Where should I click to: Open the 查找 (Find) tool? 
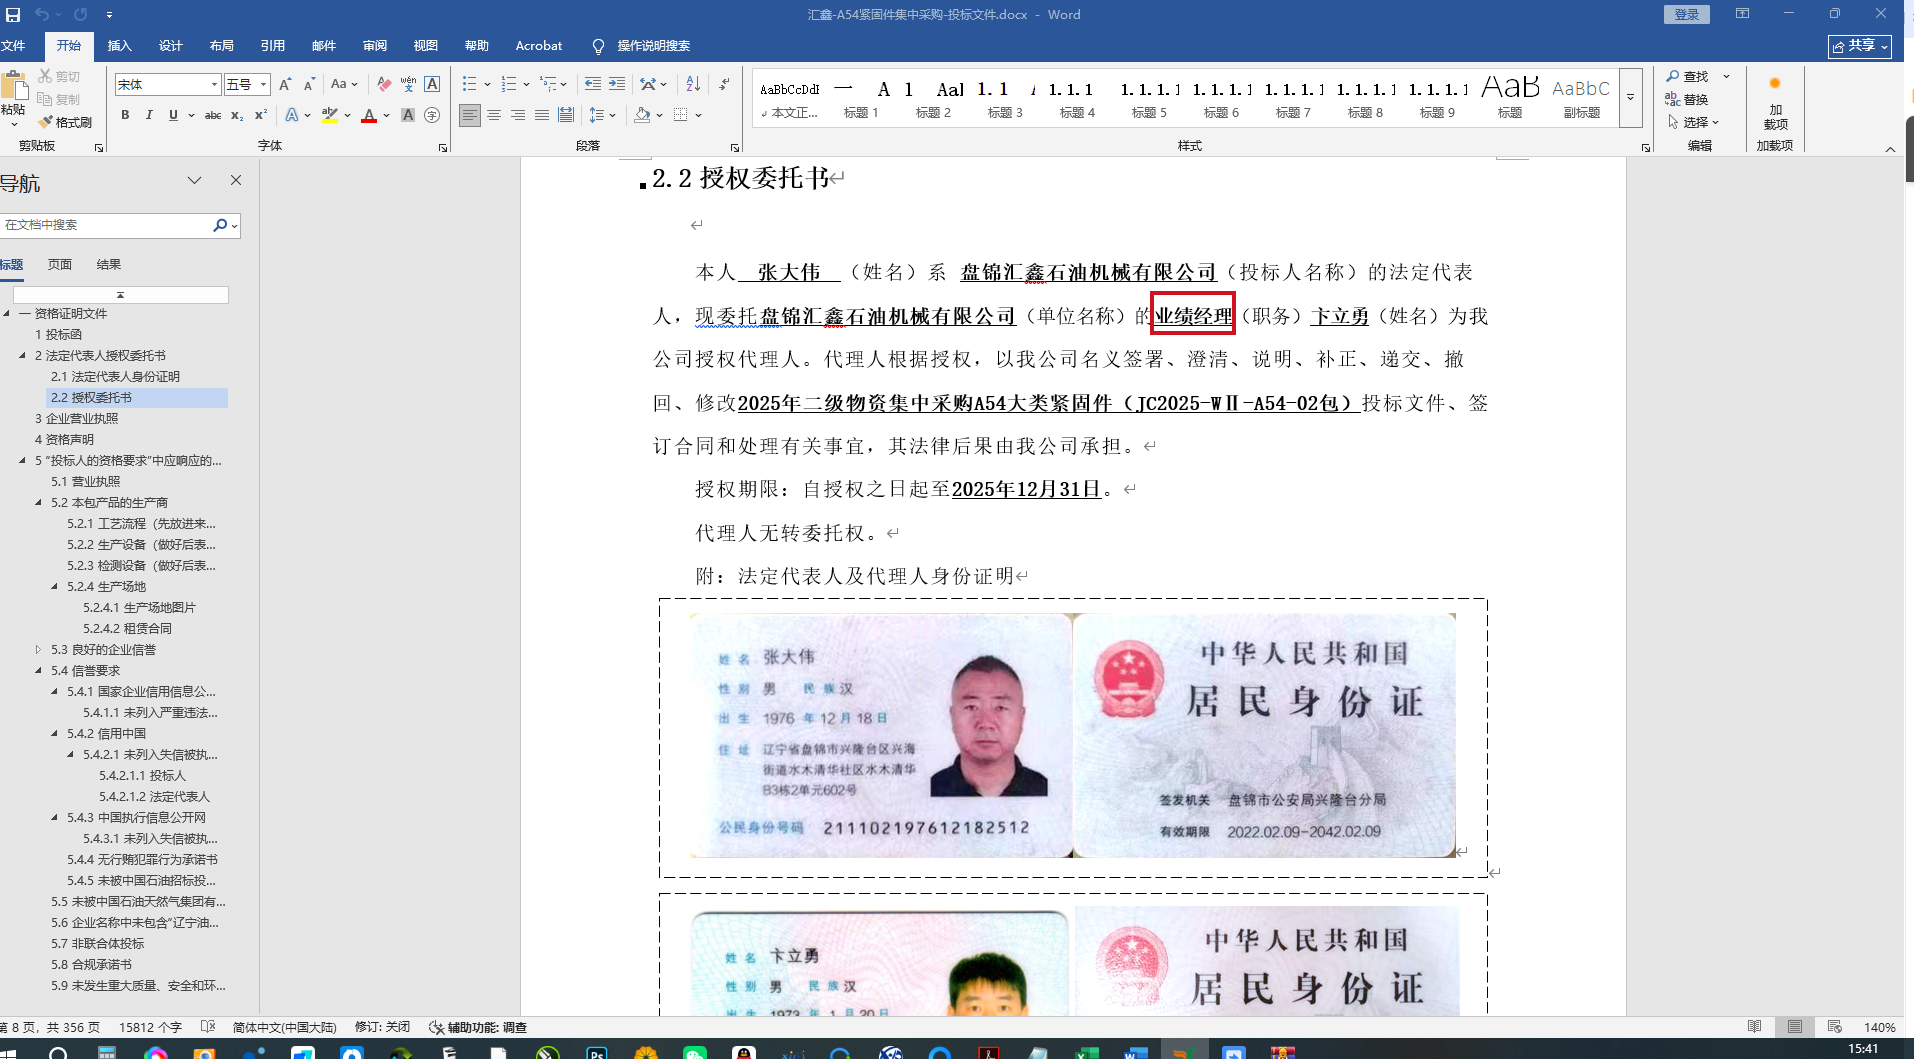point(1688,76)
